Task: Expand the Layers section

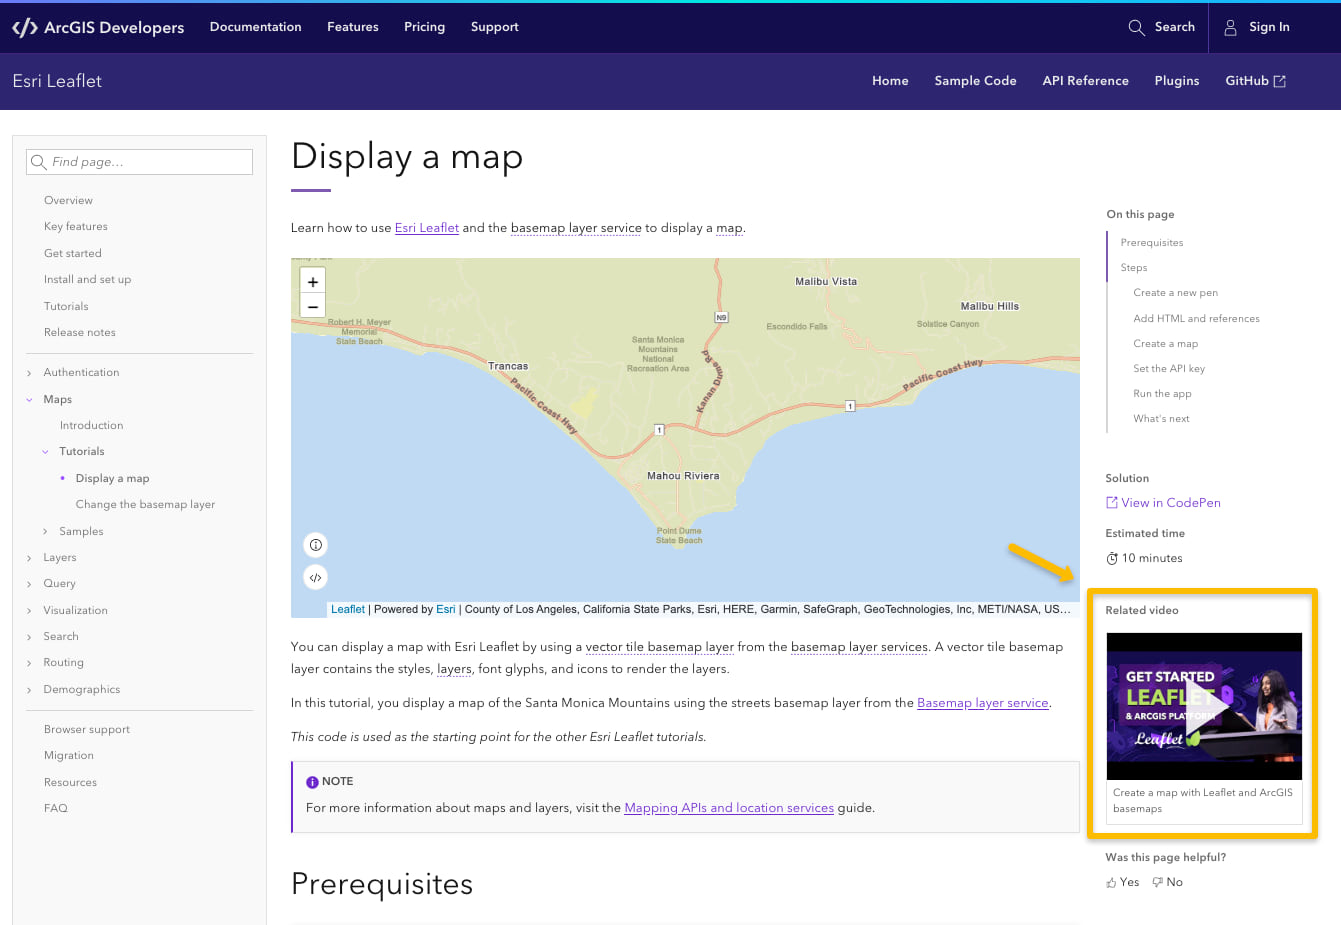Action: pos(29,558)
